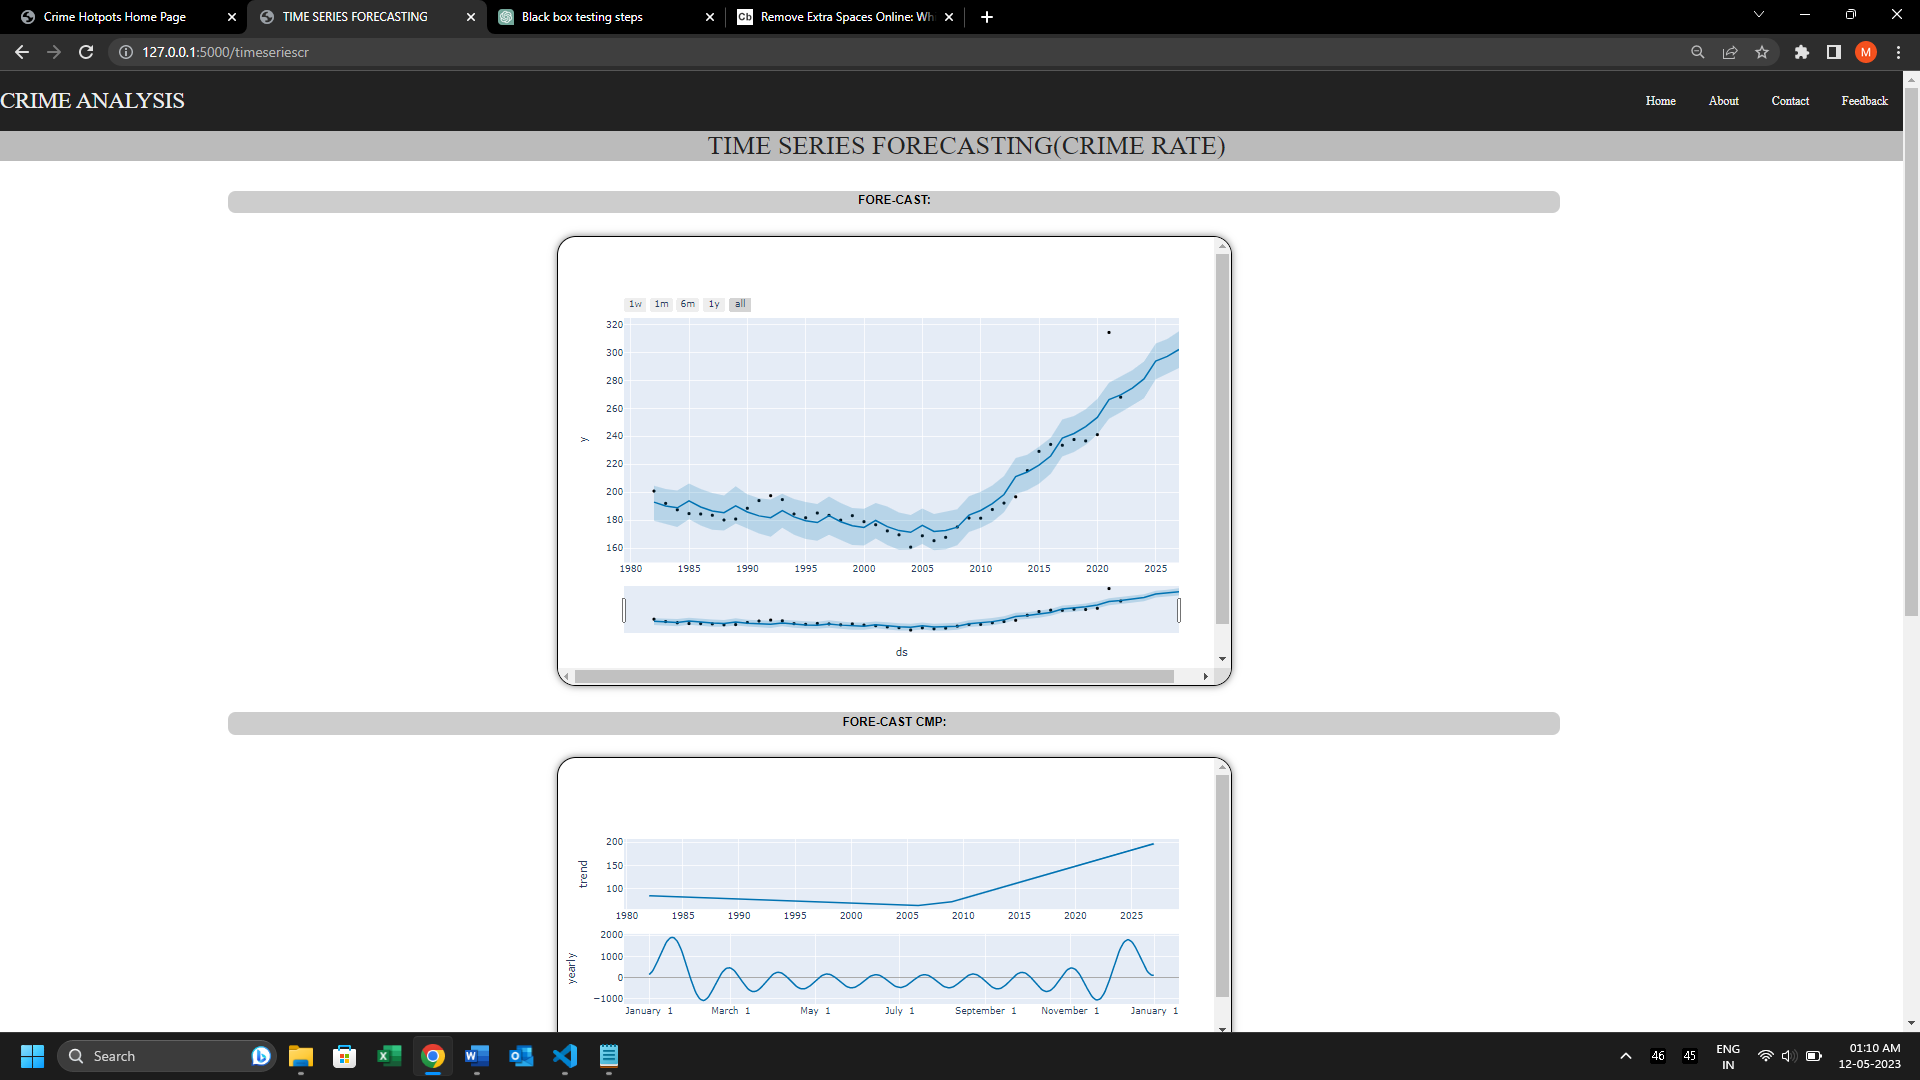Screen dimensions: 1920x1080
Task: Open the extensions puzzle icon
Action: 1803,52
